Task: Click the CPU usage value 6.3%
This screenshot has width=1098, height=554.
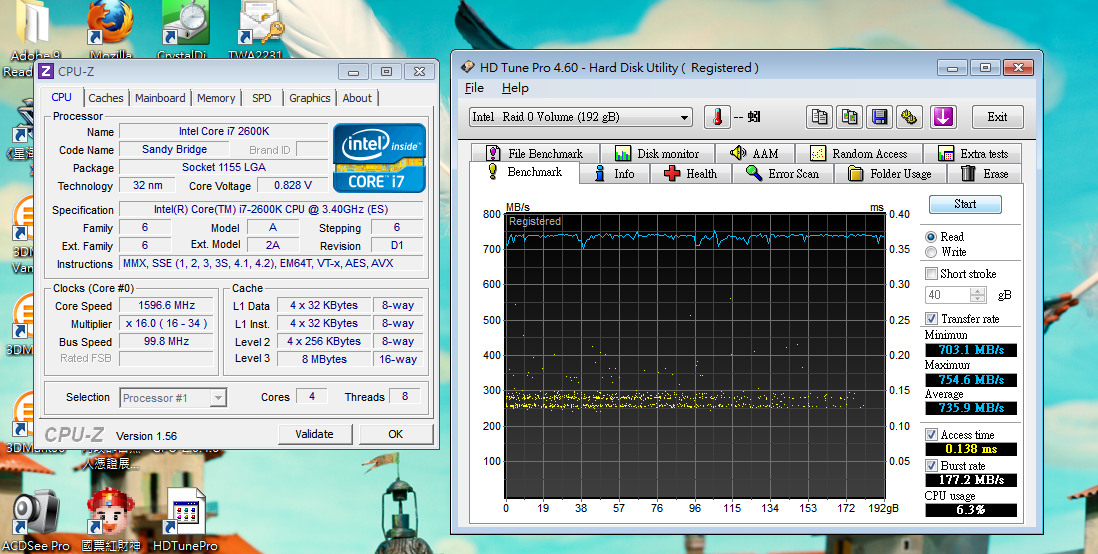Action: 971,510
